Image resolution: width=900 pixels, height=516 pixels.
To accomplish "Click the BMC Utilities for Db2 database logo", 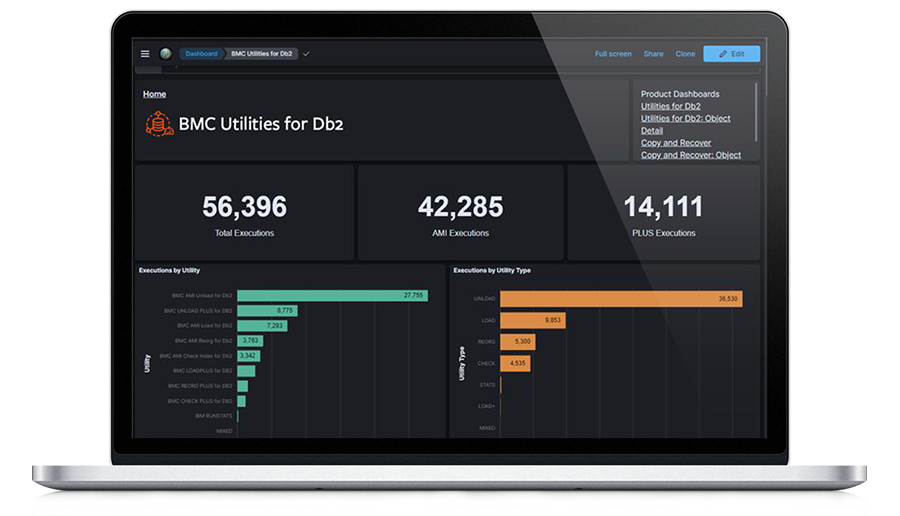I will pyautogui.click(x=159, y=124).
